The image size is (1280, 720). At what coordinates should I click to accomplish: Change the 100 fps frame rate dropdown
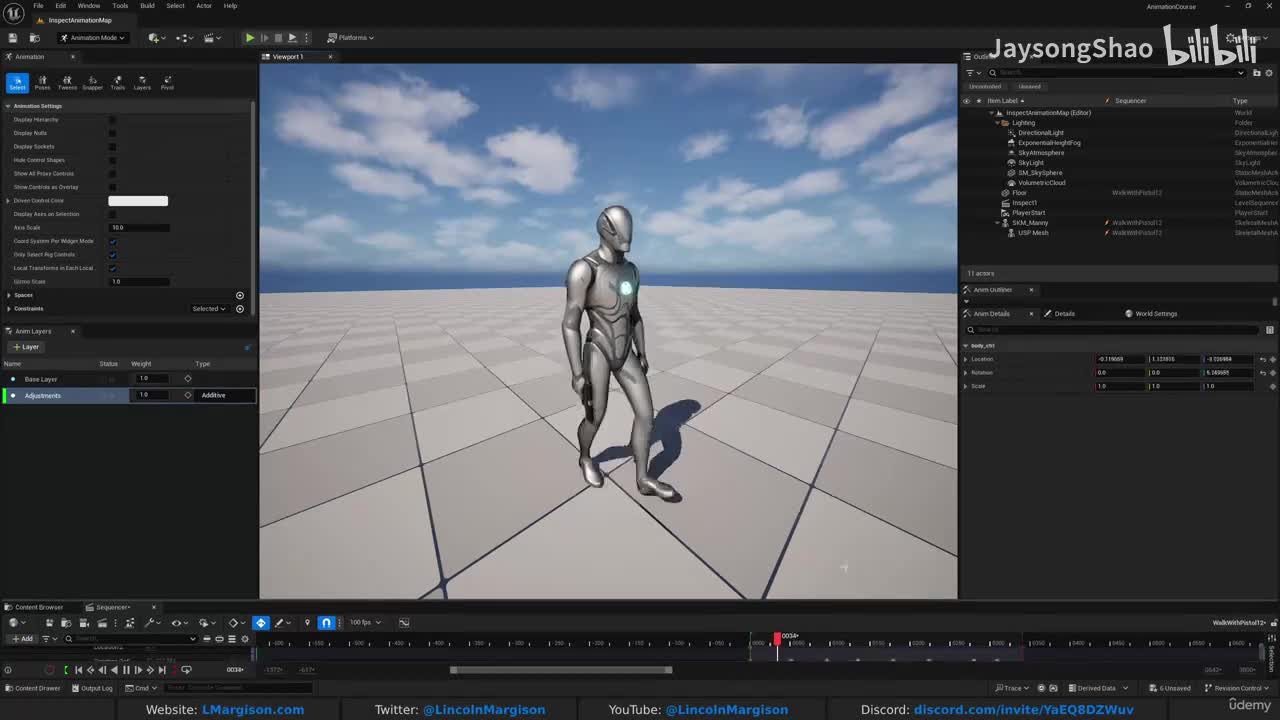point(365,623)
